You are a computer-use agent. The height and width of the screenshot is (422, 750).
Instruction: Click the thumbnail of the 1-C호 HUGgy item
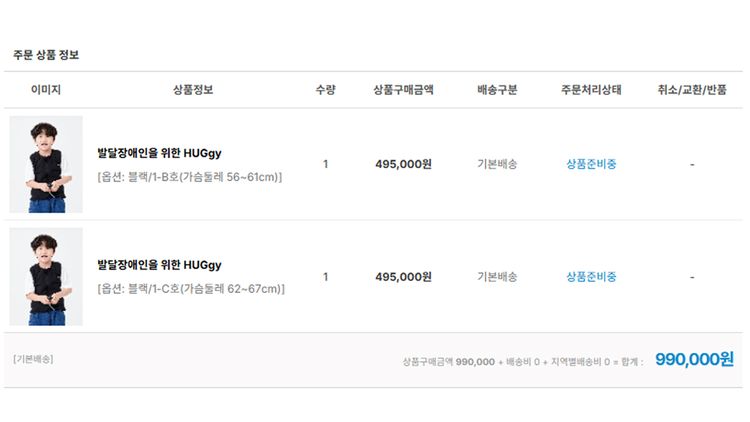pos(46,276)
